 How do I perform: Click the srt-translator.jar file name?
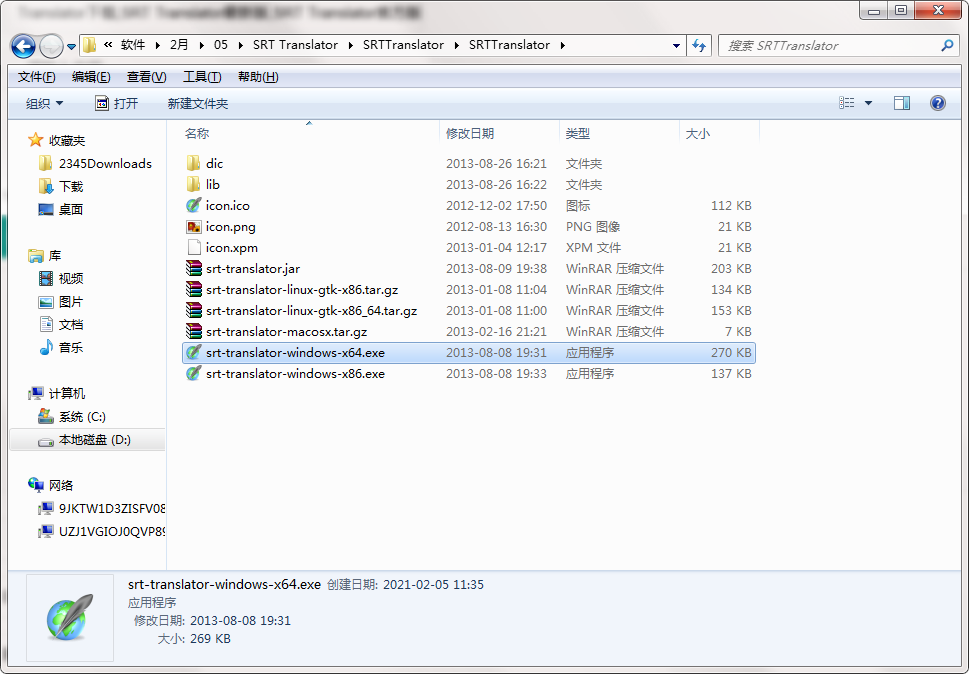point(253,269)
